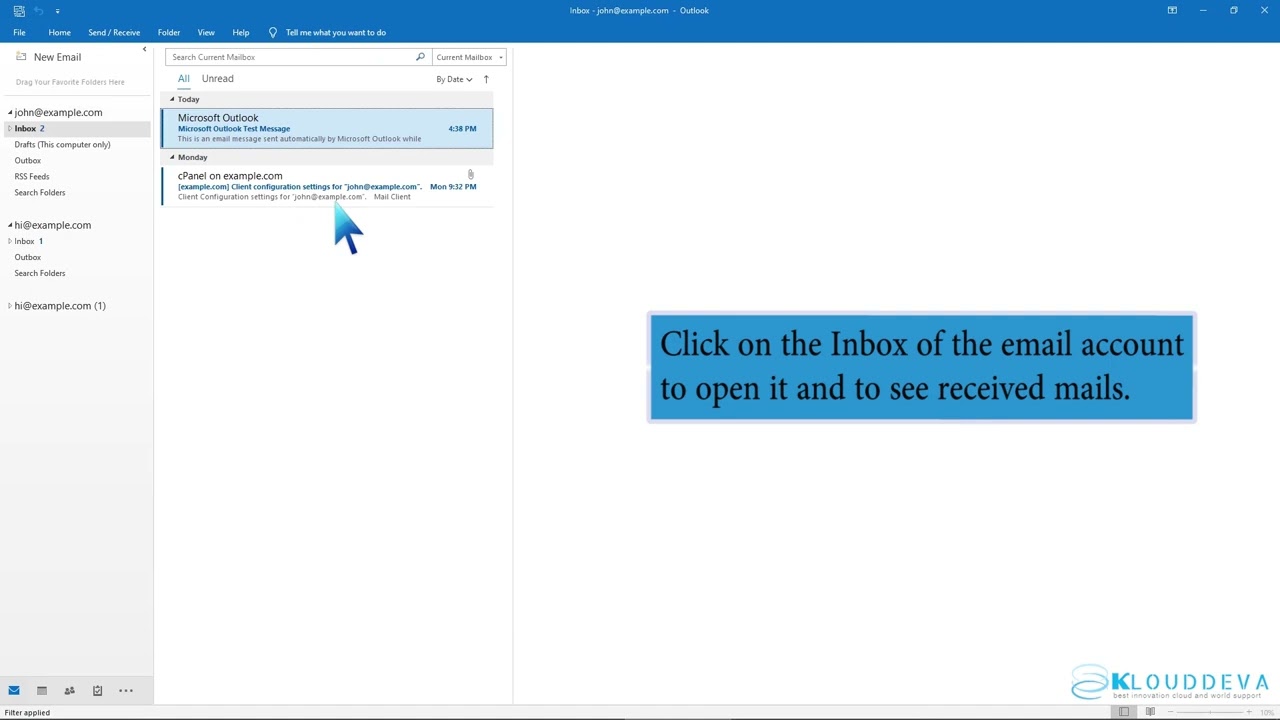Open the Folder ribbon tab

(169, 32)
